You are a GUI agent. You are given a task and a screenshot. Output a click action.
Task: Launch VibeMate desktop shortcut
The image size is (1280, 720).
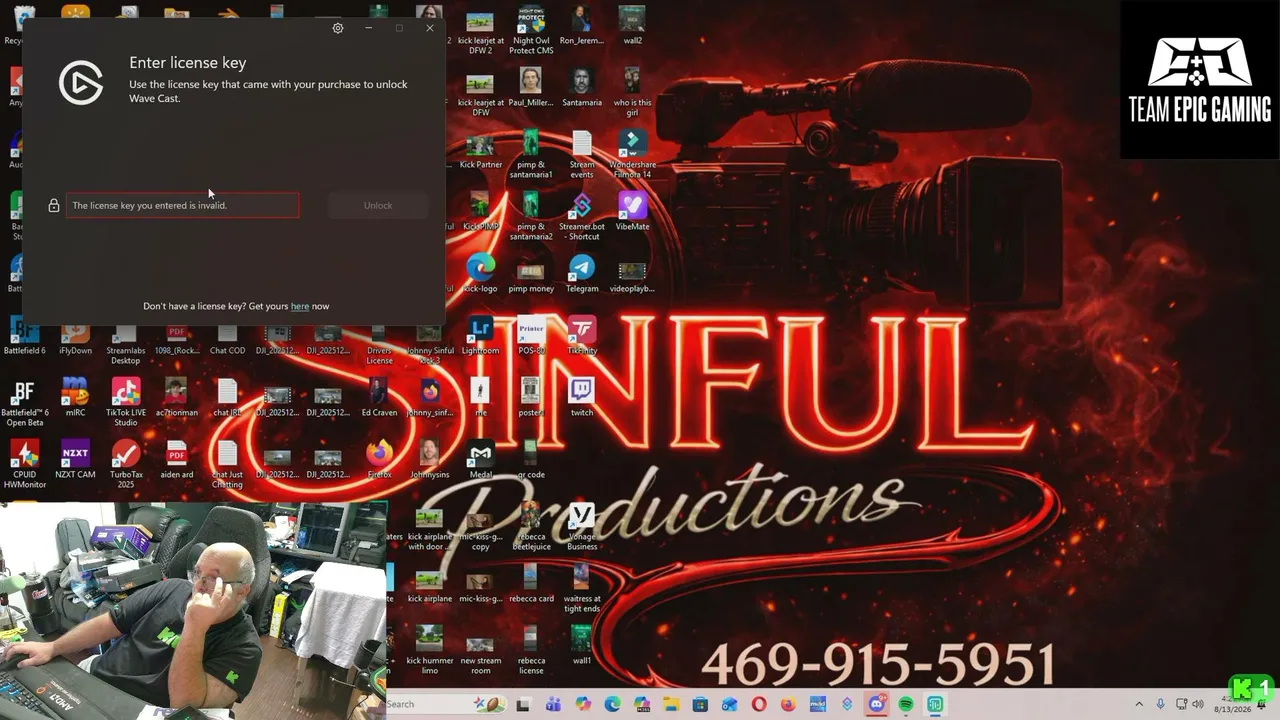pos(632,211)
